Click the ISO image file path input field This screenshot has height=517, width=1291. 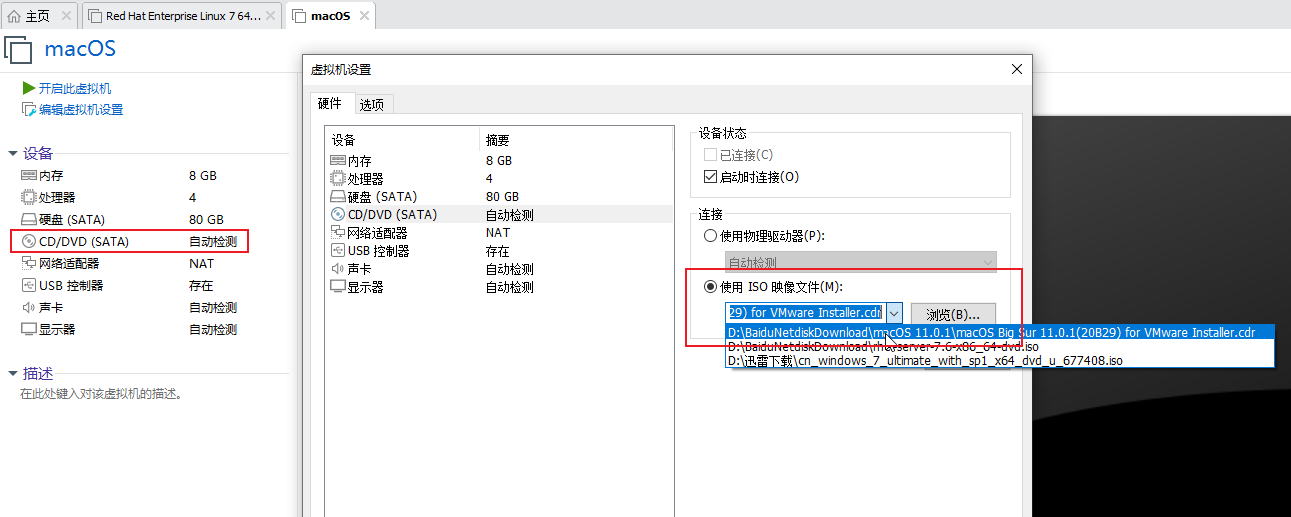point(805,313)
